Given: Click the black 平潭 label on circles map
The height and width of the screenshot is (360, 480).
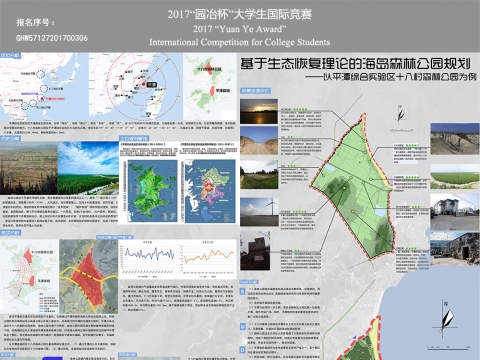Looking at the screenshot, I should pos(152,85).
